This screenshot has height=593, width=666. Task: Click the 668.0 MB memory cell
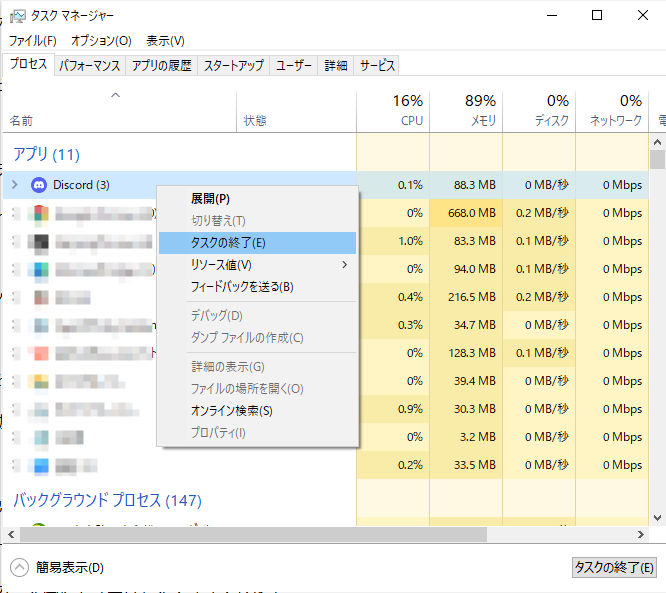point(466,213)
